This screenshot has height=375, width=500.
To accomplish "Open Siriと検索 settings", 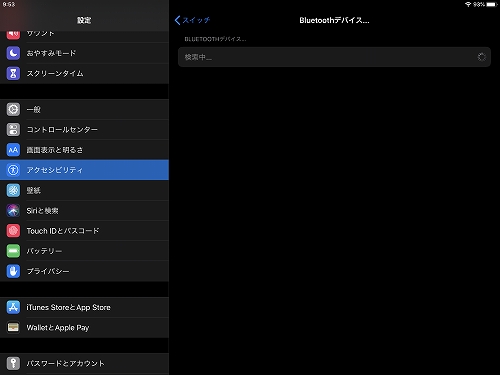I will pos(84,210).
